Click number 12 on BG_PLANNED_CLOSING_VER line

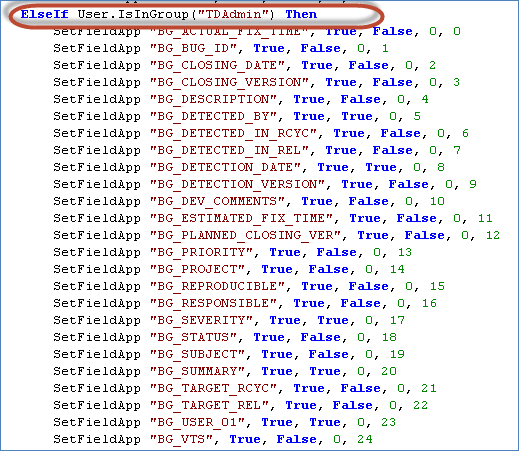point(493,235)
